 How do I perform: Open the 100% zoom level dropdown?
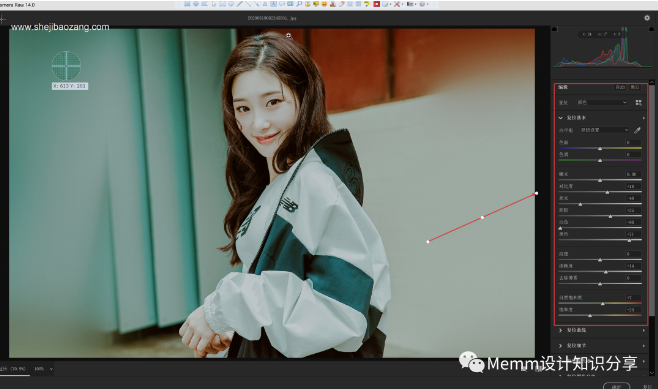tap(43, 369)
